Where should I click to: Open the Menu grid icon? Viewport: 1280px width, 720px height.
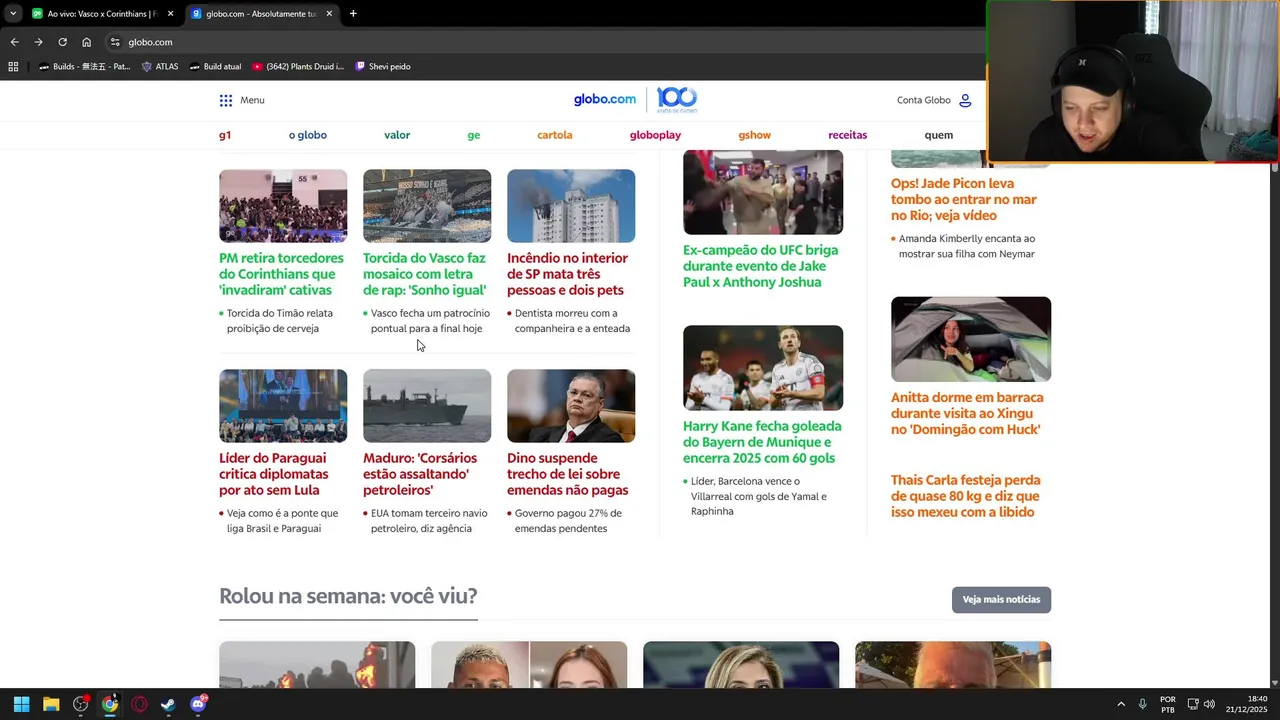click(x=226, y=100)
